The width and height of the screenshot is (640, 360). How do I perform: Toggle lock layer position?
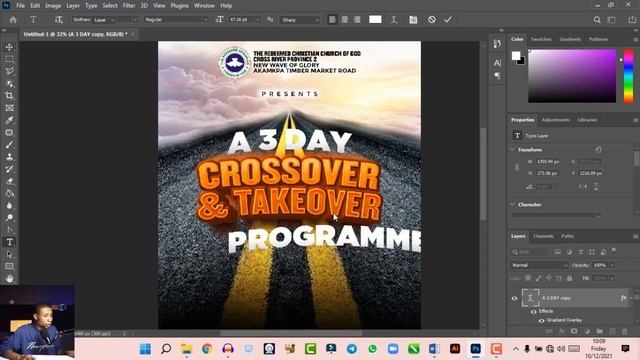549,278
